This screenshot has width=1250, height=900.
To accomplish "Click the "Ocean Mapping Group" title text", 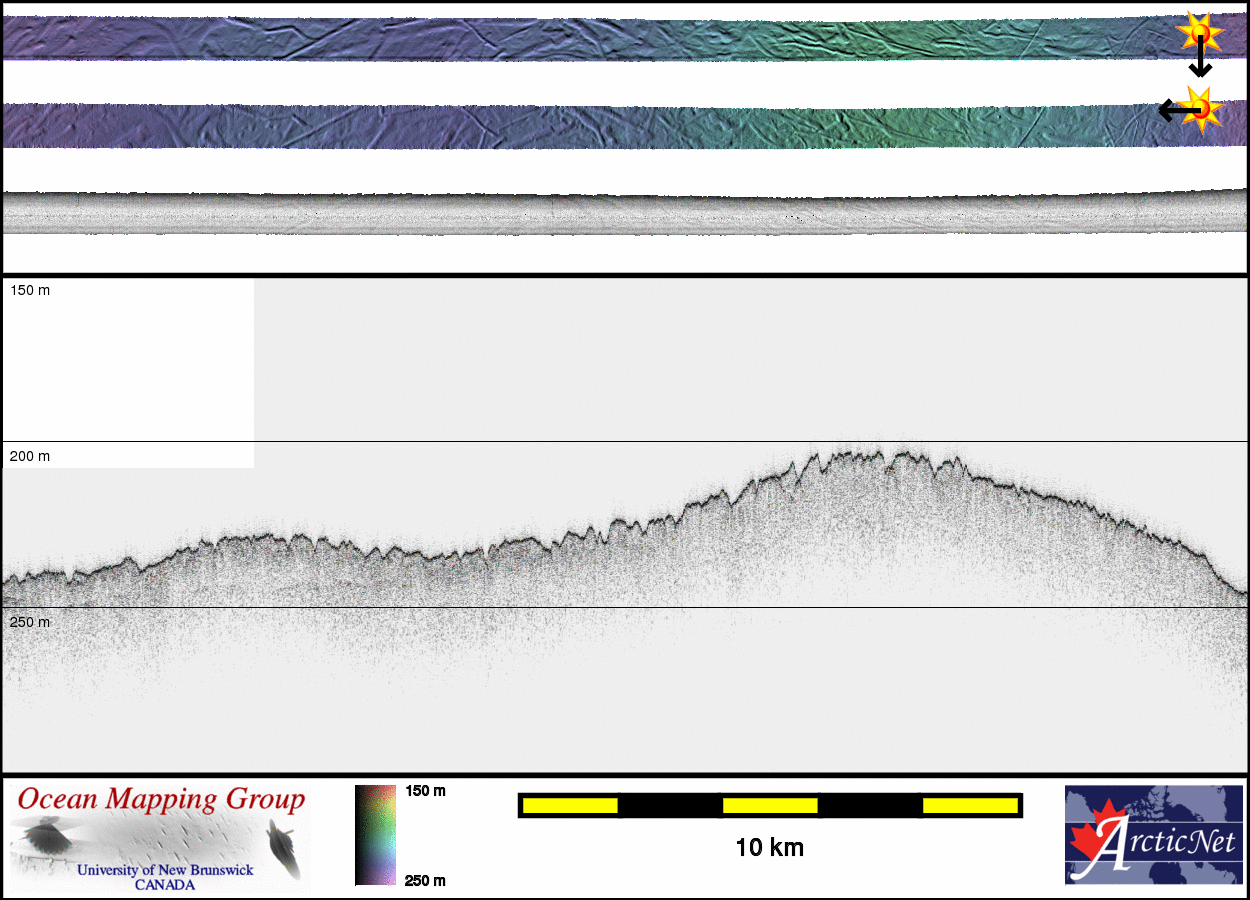I will tap(161, 800).
